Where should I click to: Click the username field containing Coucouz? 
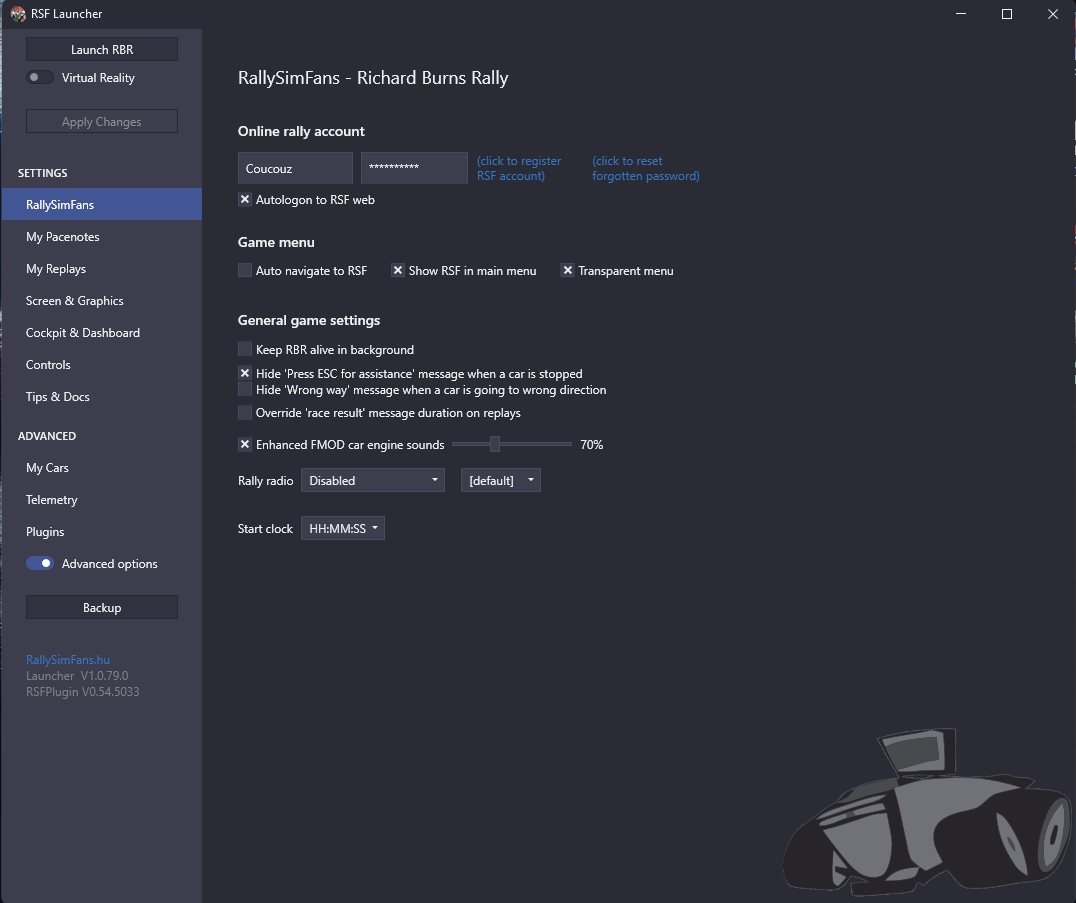(x=295, y=169)
